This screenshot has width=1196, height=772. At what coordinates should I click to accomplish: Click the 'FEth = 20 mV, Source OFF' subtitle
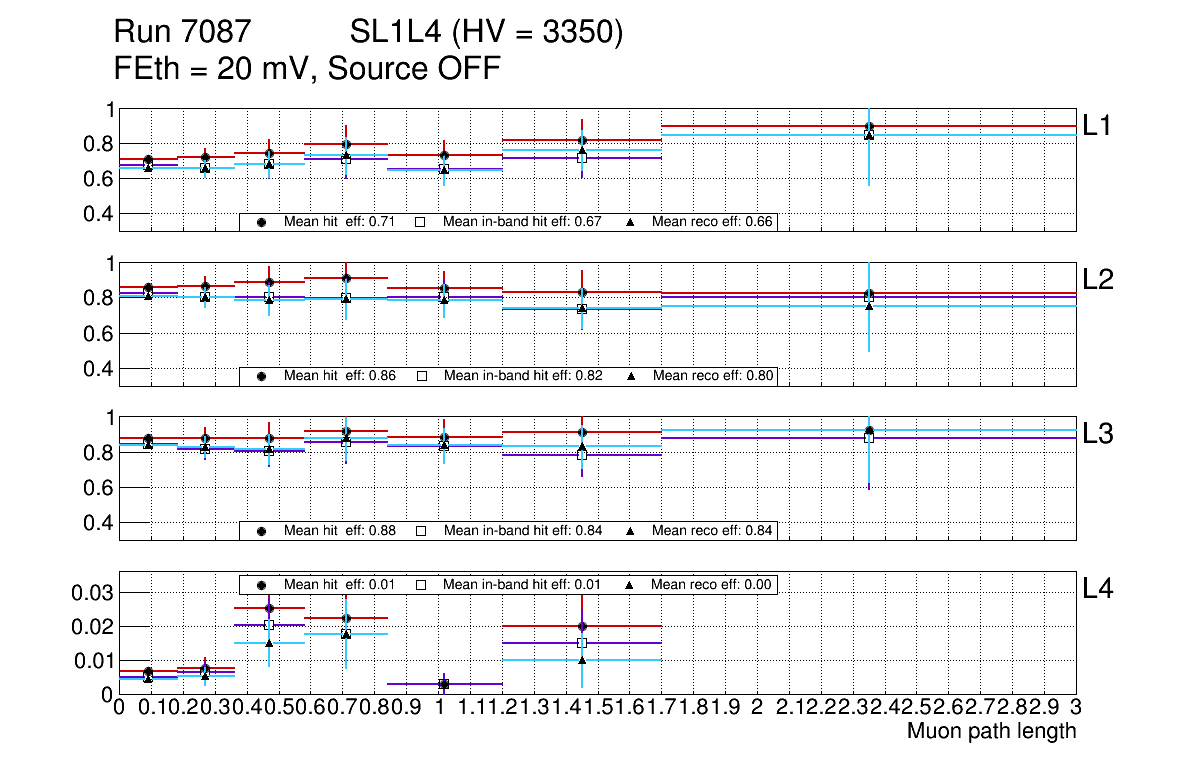click(x=307, y=69)
